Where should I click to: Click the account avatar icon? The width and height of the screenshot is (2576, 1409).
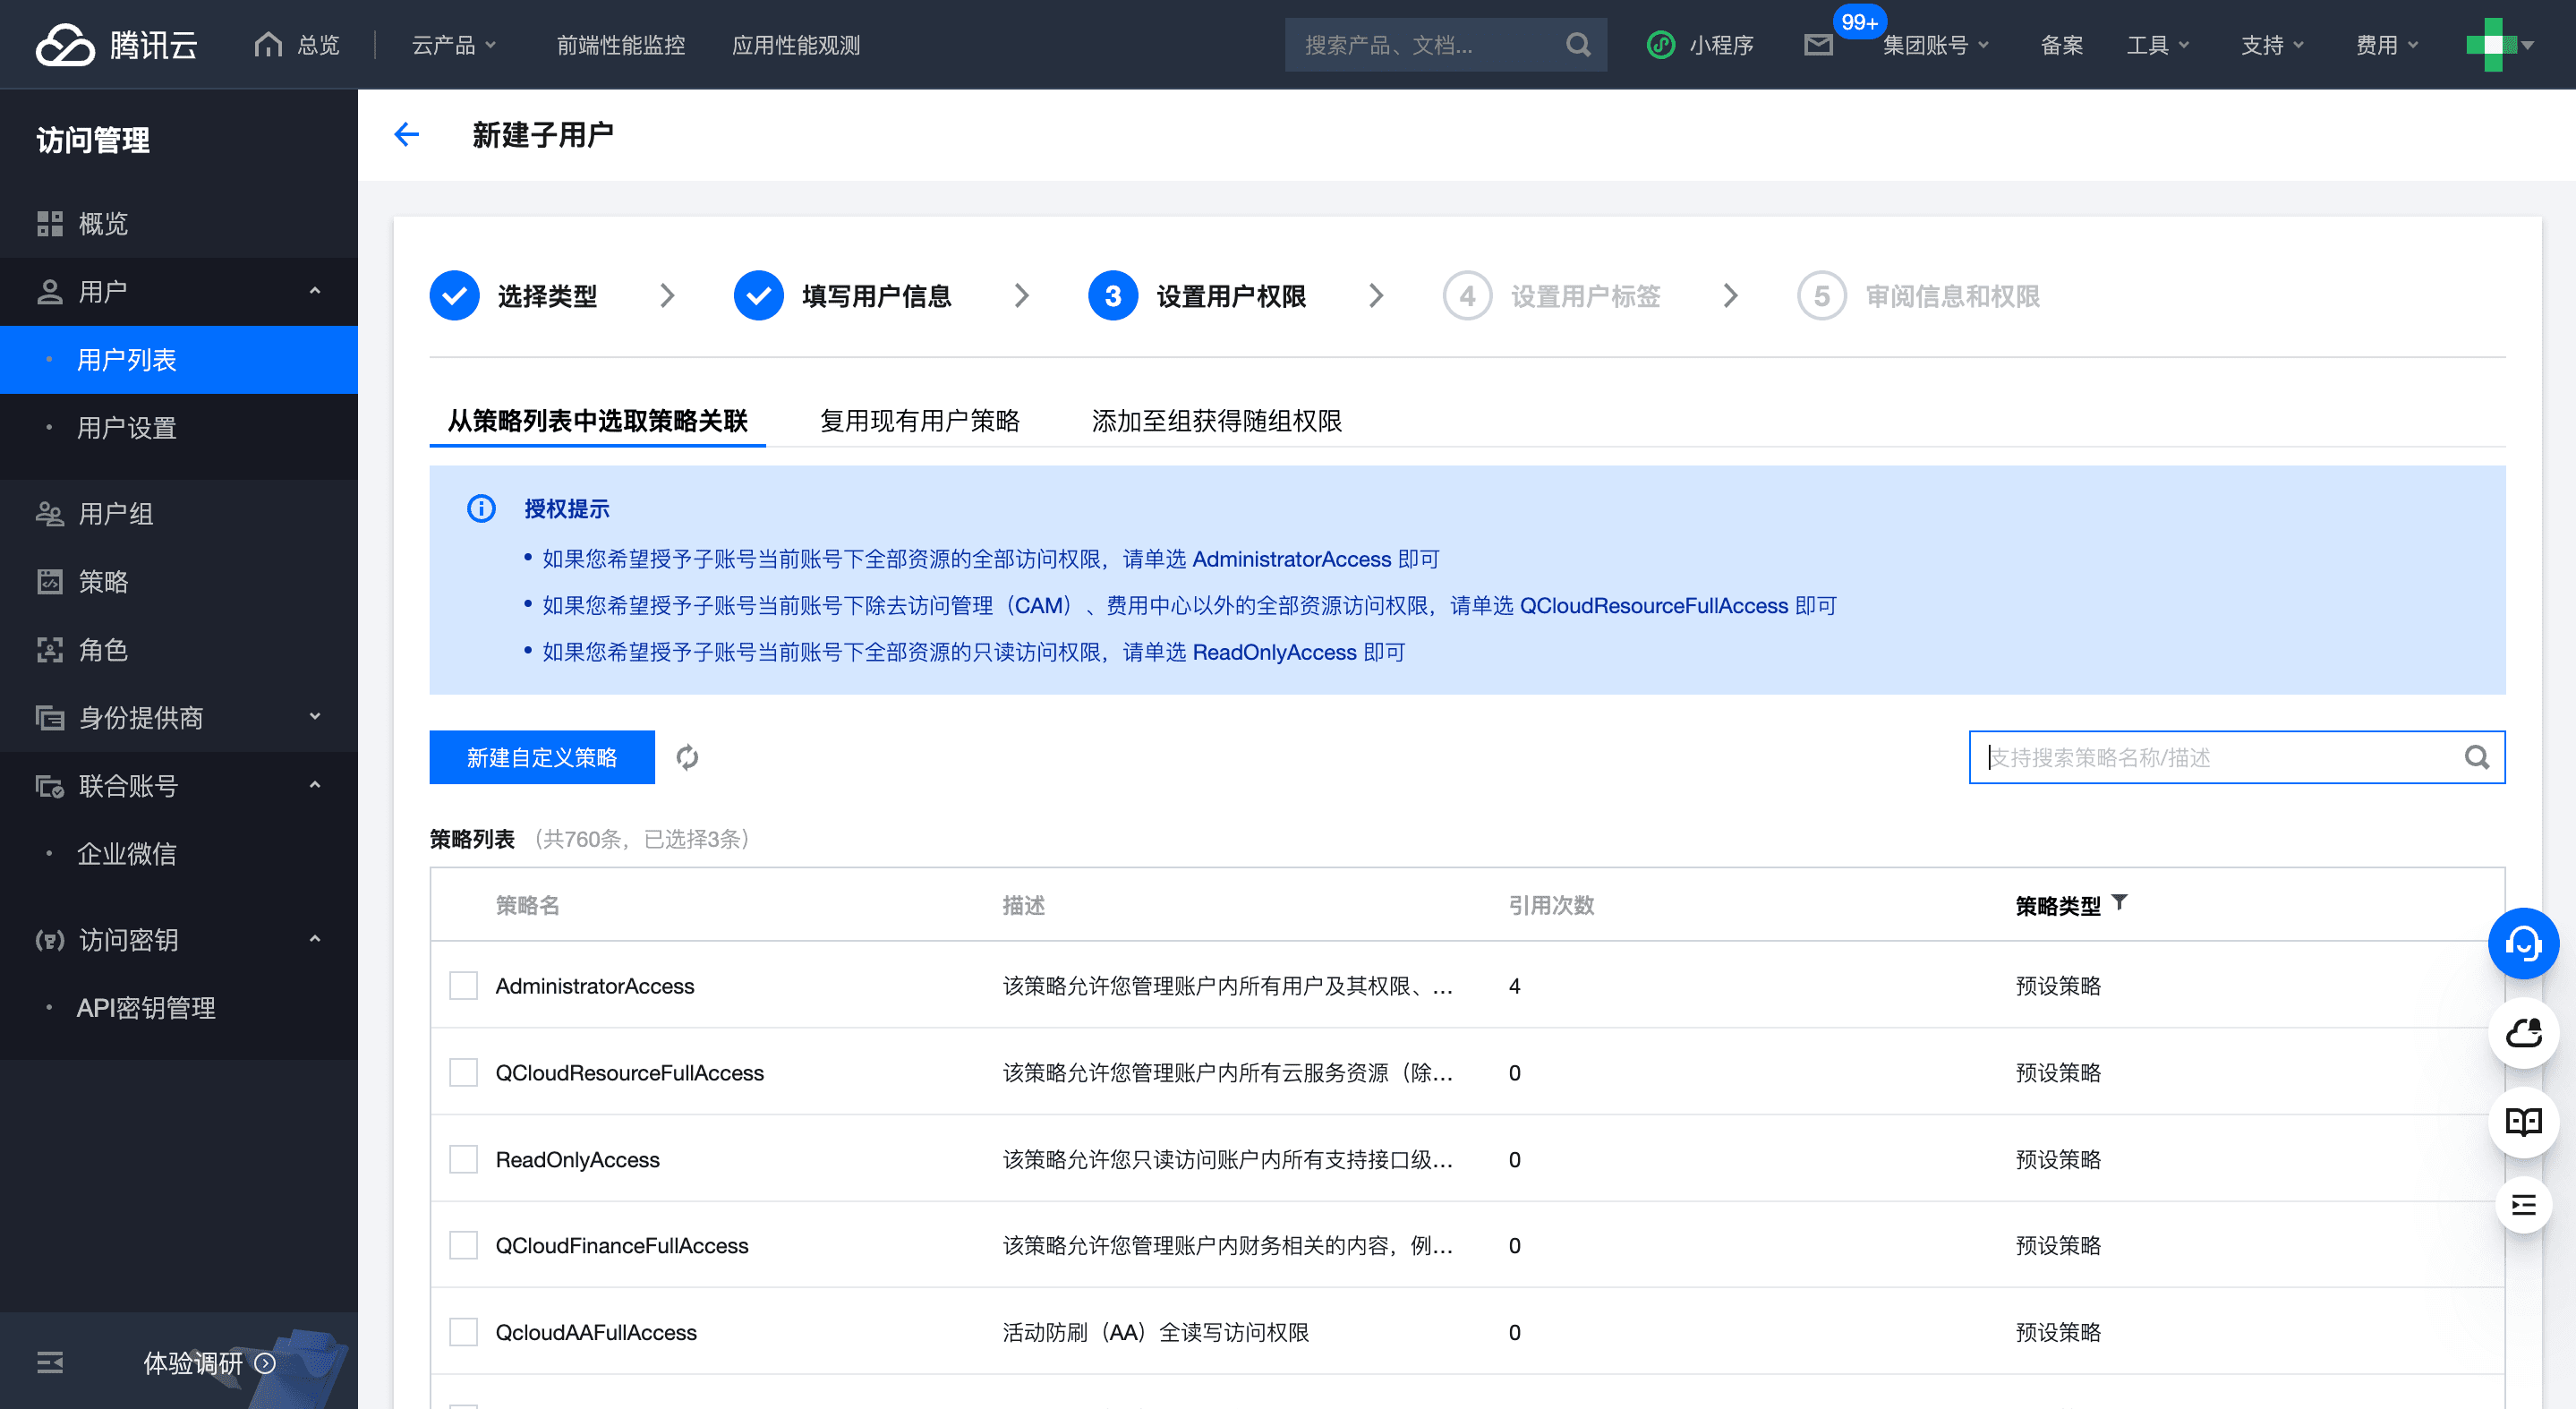(x=2491, y=45)
